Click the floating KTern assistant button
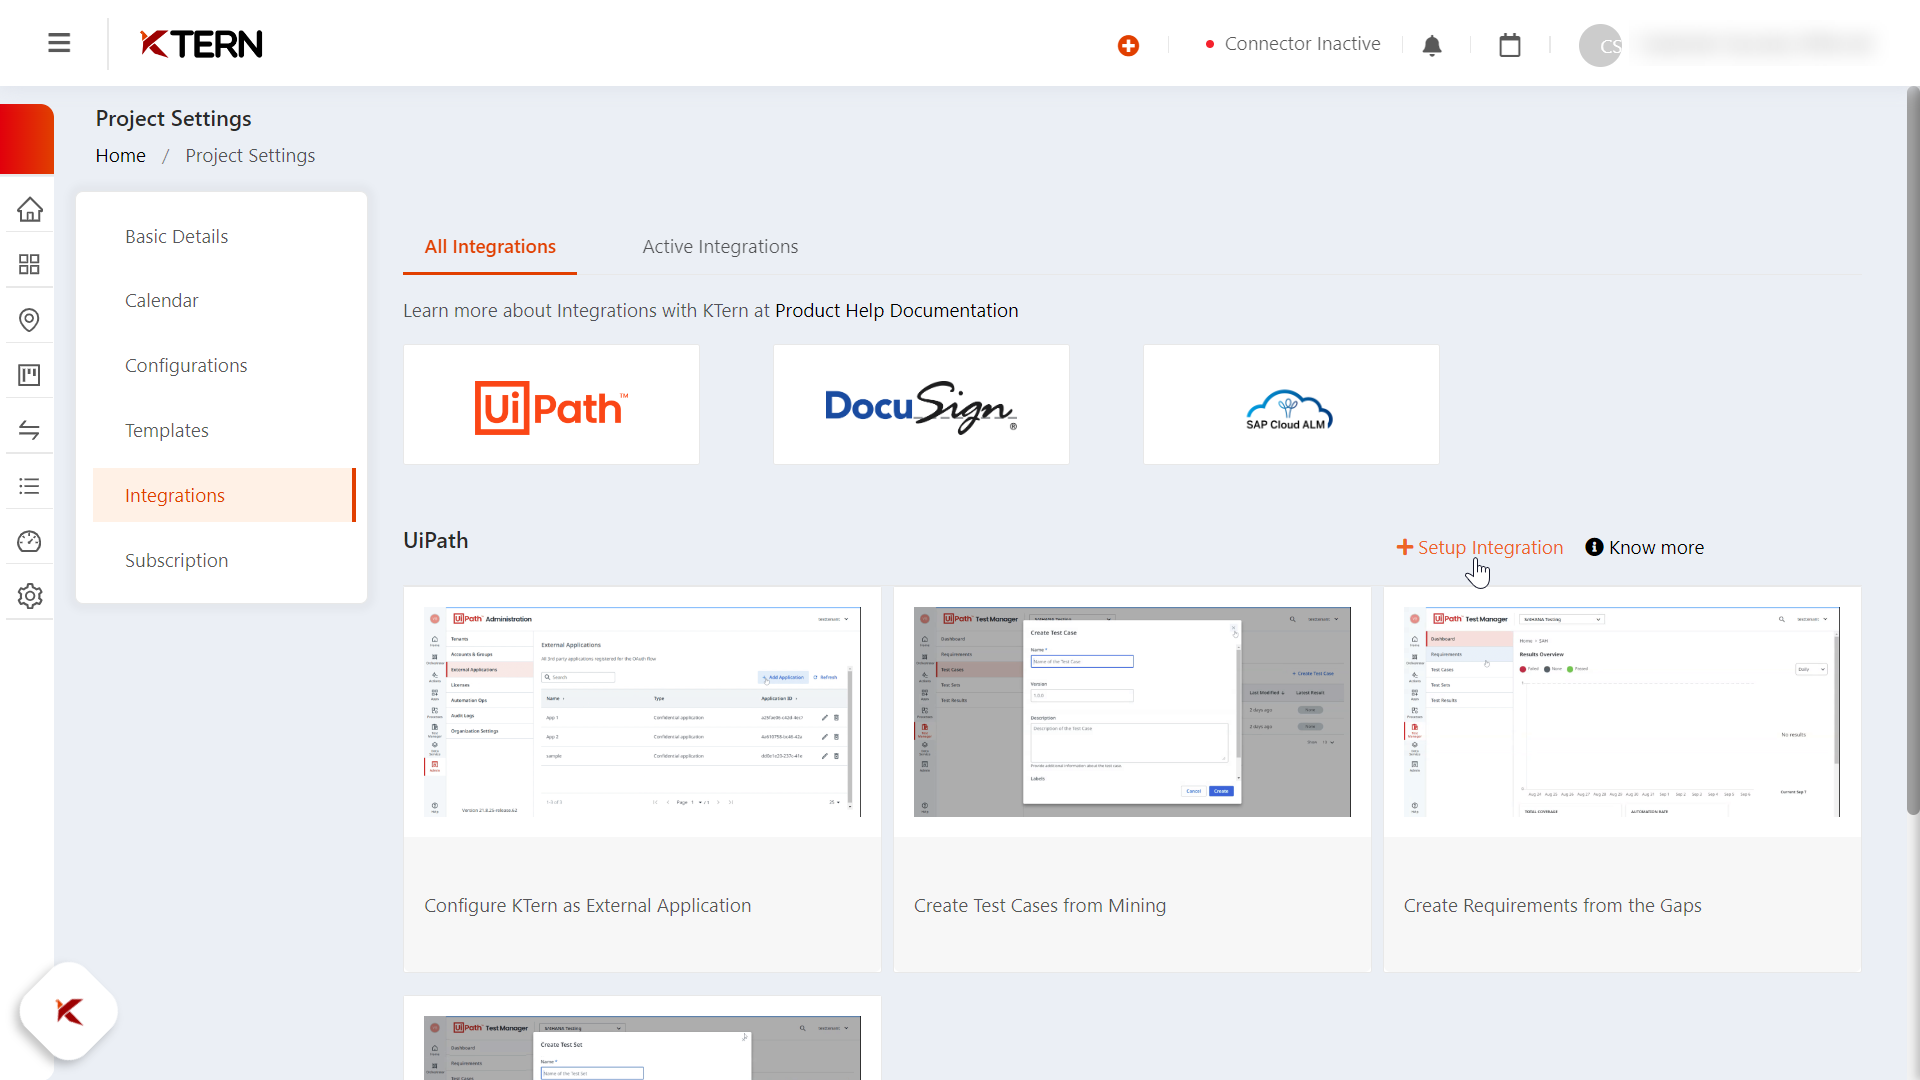 tap(69, 1012)
